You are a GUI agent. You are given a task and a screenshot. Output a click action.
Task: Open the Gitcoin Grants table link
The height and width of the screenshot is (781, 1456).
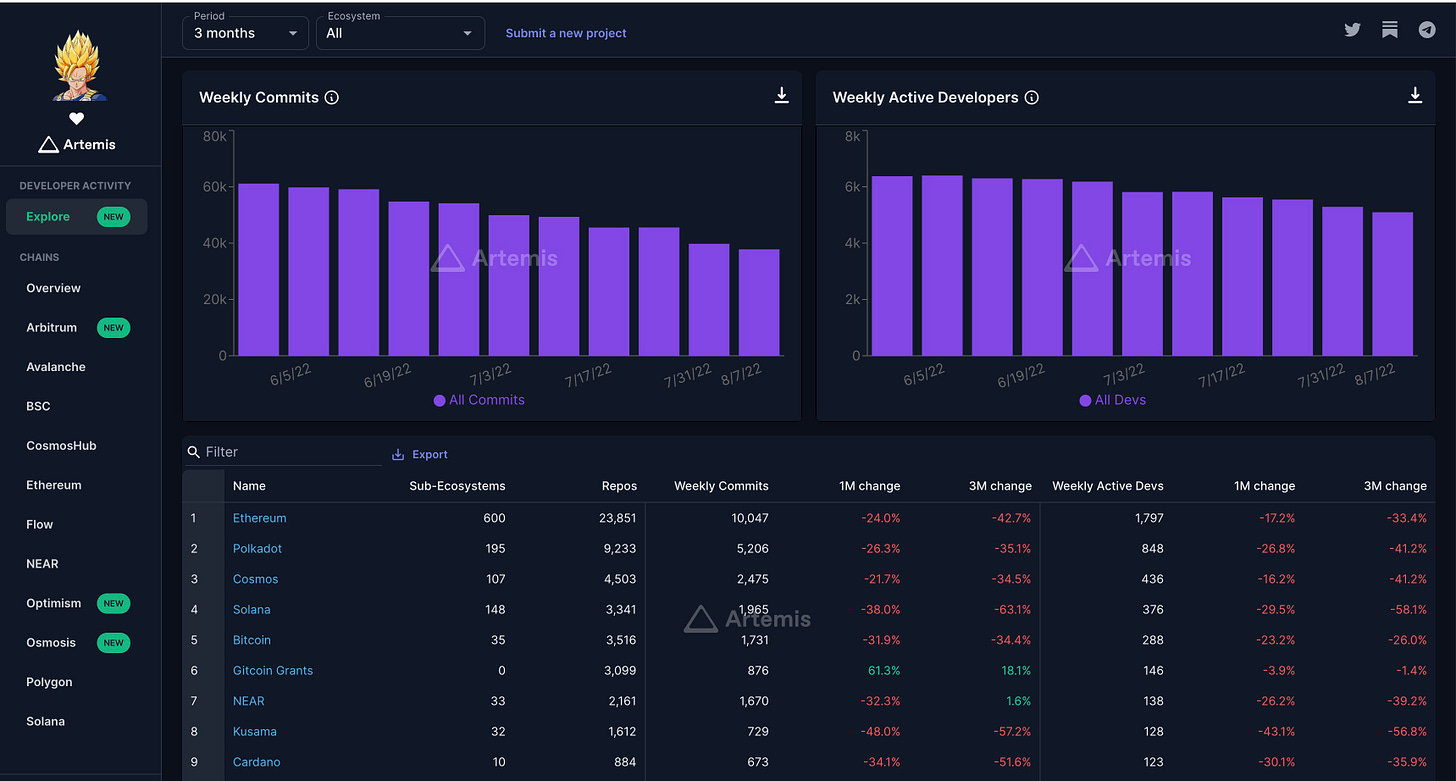[x=273, y=671]
